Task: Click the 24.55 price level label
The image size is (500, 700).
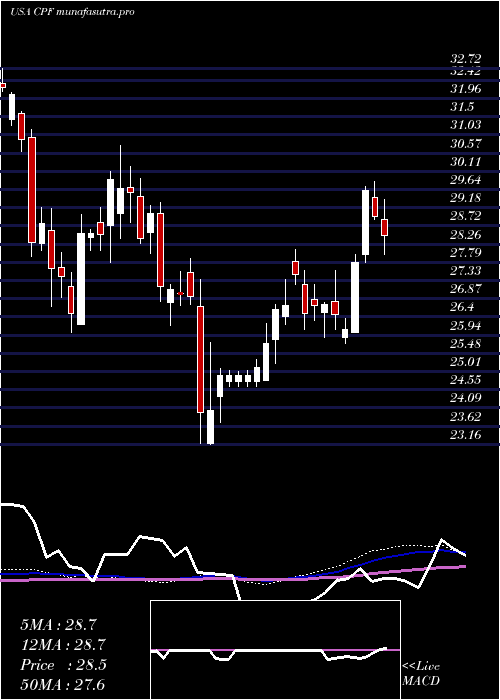Action: pyautogui.click(x=466, y=380)
